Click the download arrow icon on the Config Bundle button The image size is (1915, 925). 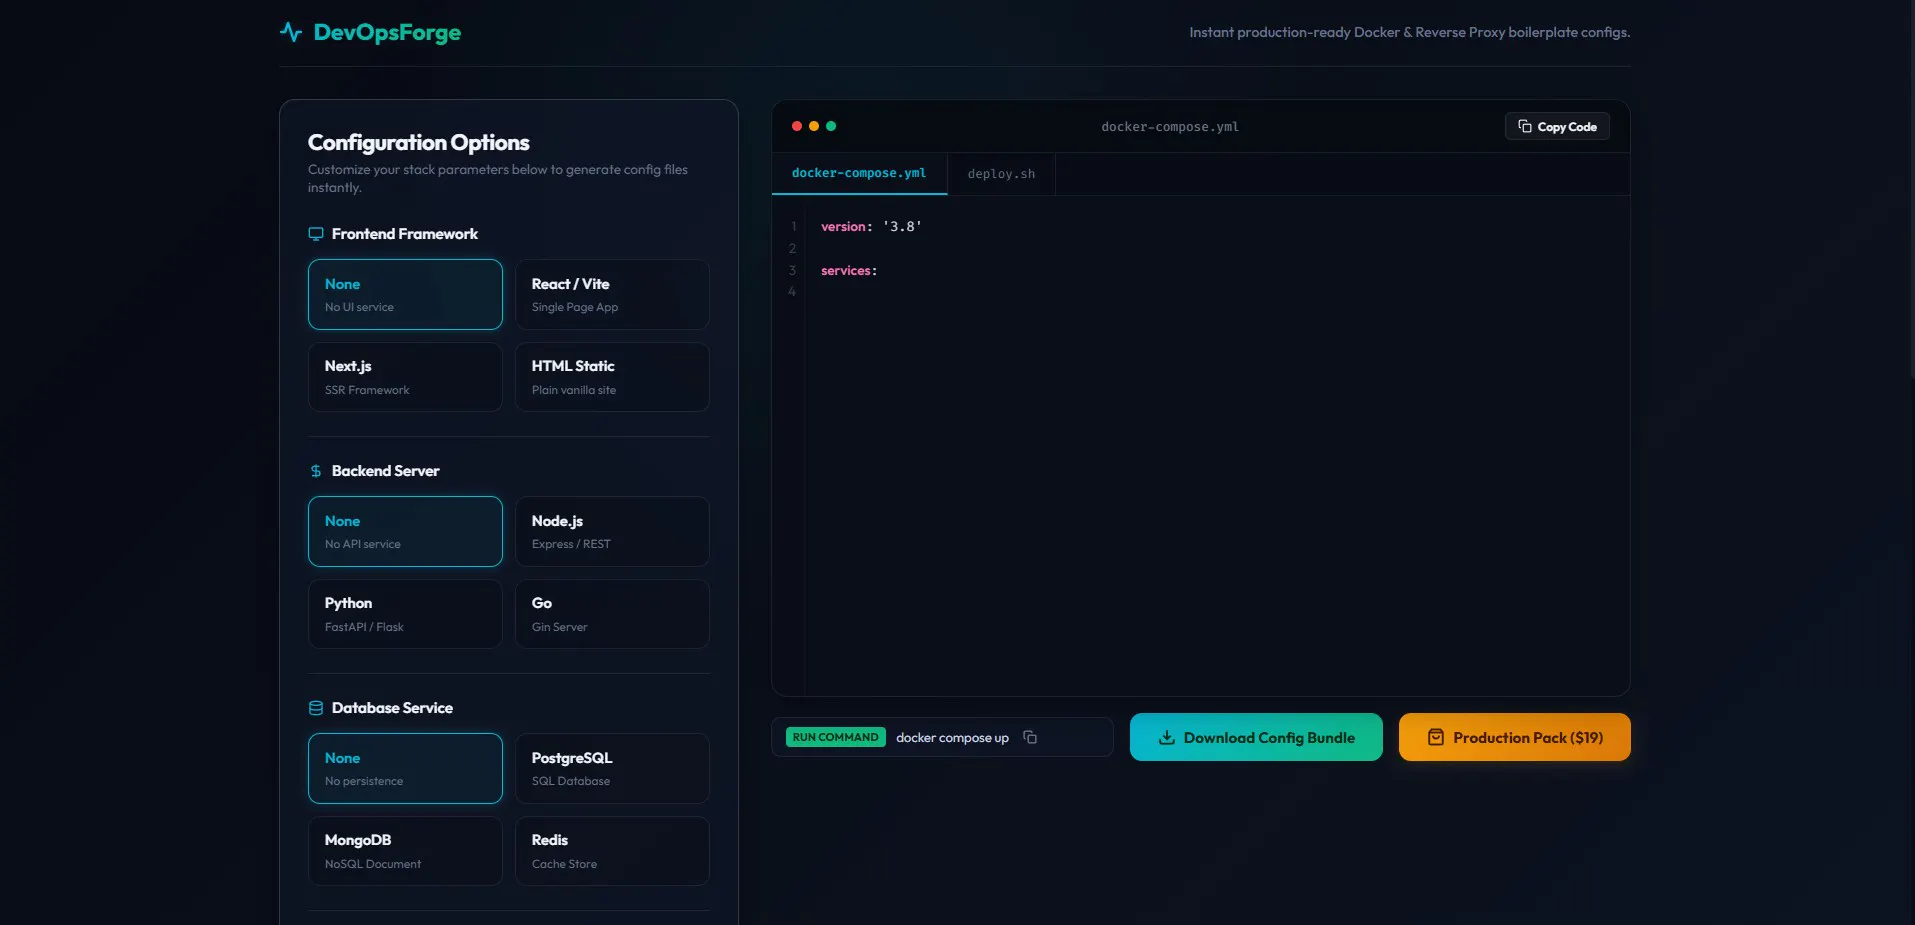pyautogui.click(x=1166, y=737)
